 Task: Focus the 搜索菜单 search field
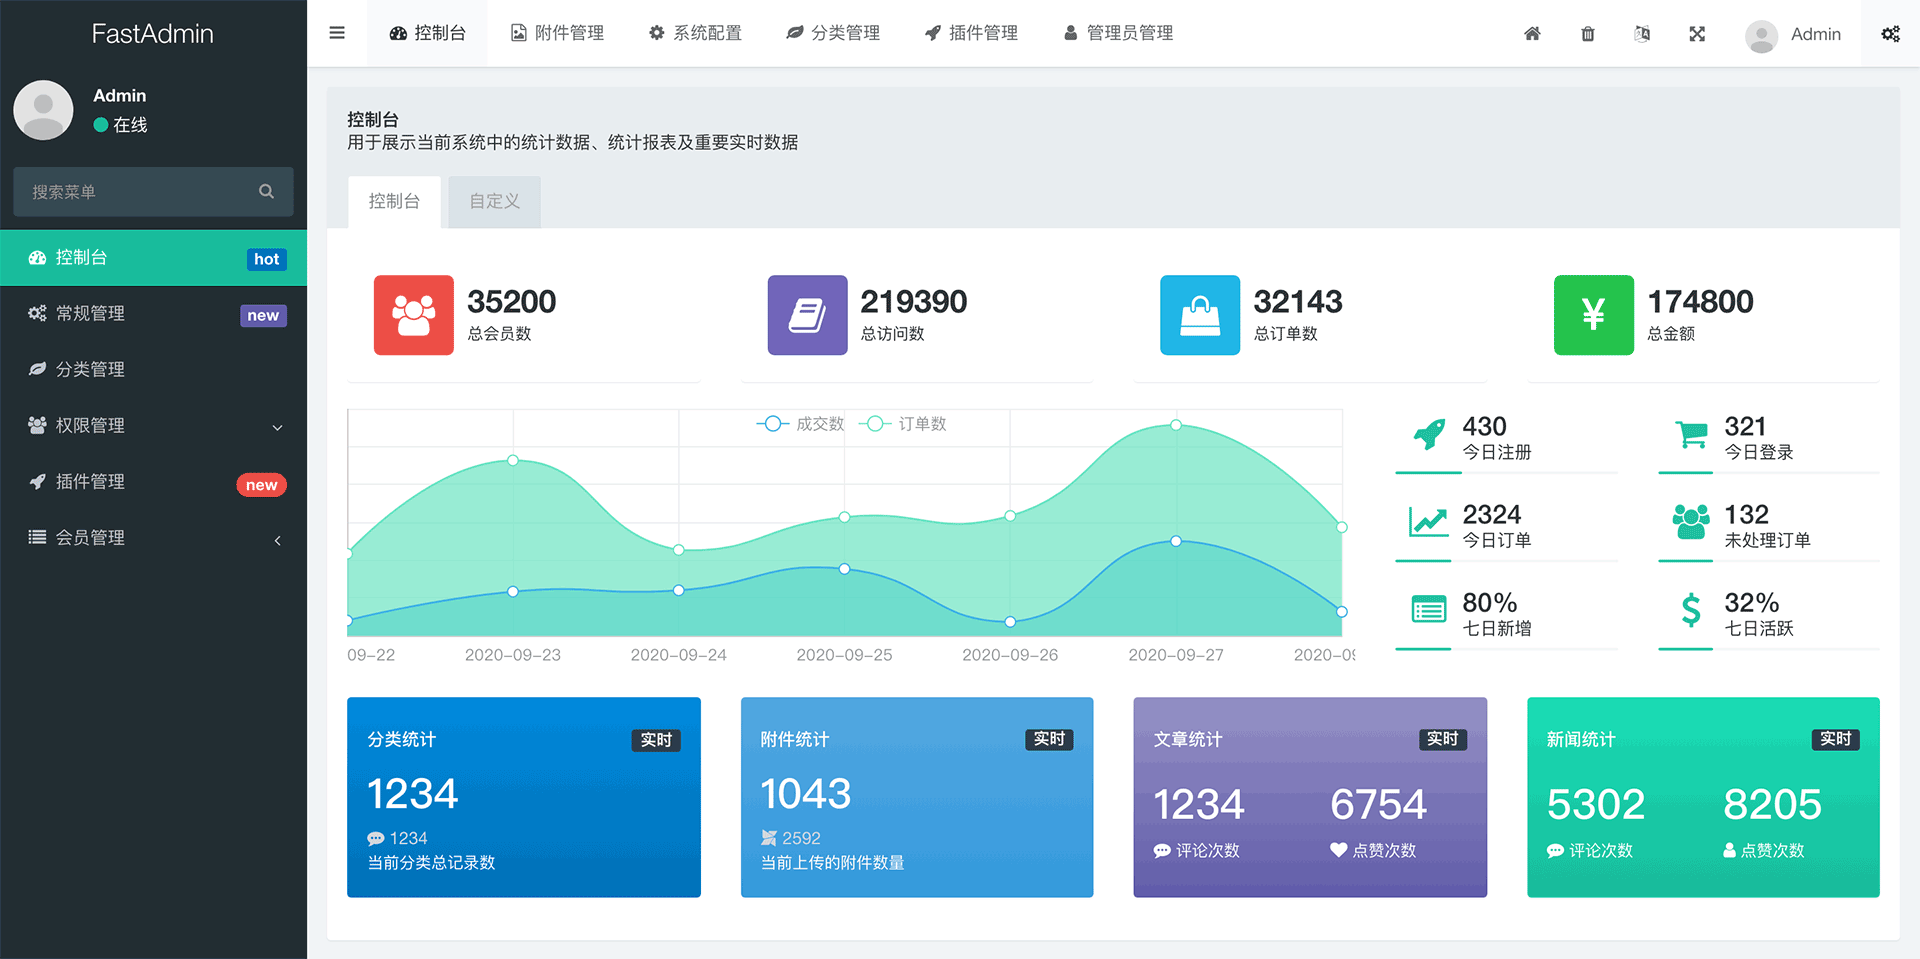pos(135,192)
